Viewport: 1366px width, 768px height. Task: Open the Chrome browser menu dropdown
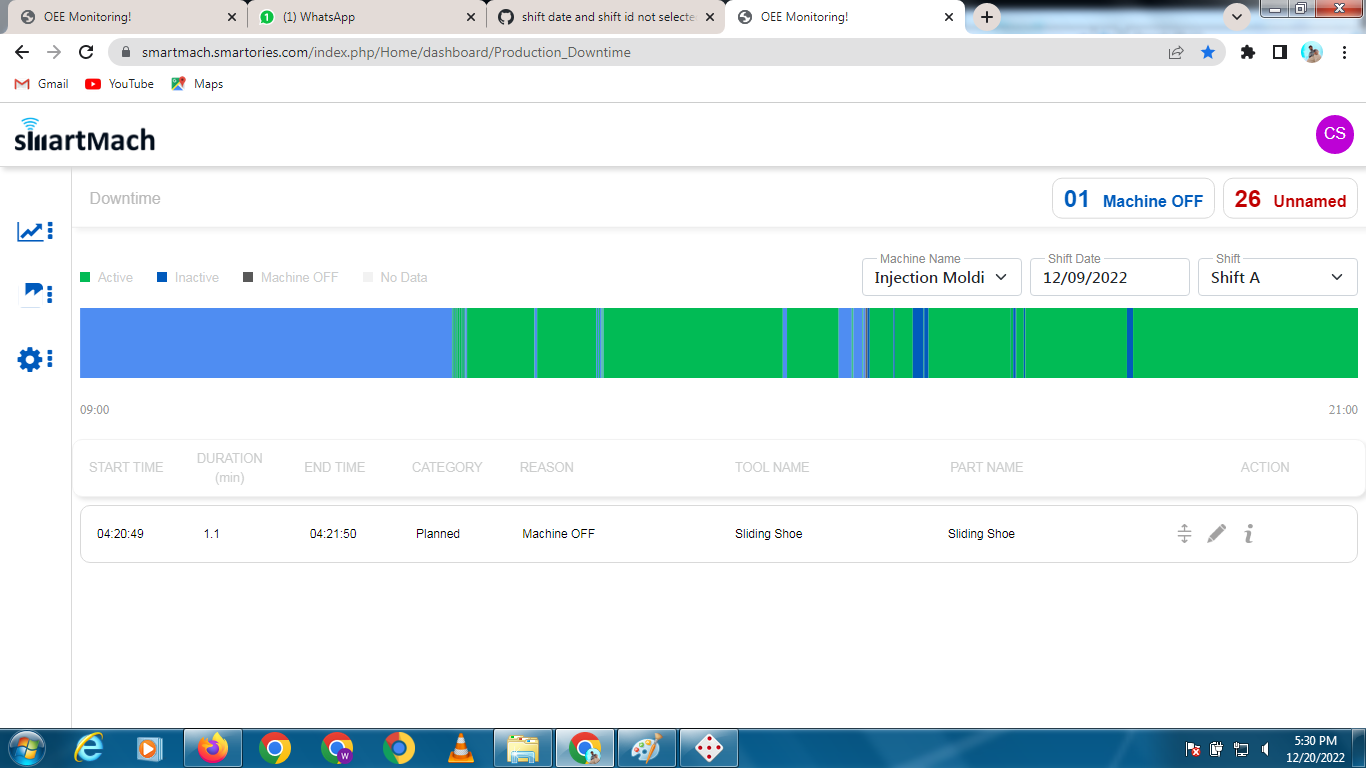(x=1345, y=52)
